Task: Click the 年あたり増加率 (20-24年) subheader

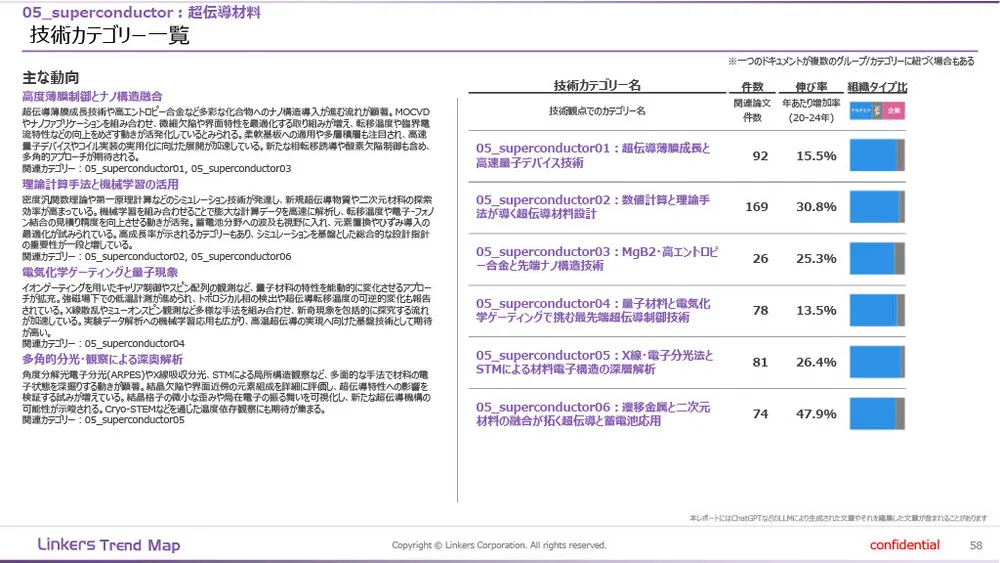Action: [x=811, y=110]
